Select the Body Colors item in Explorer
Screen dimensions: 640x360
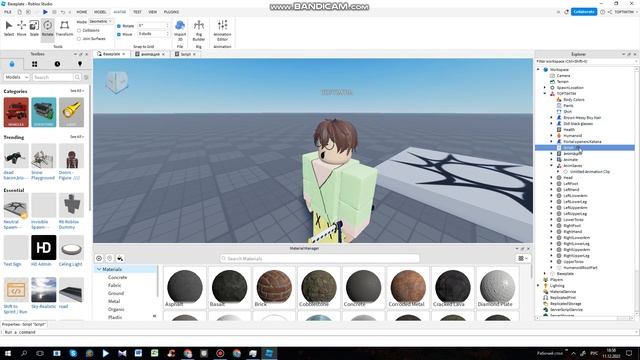(x=573, y=100)
